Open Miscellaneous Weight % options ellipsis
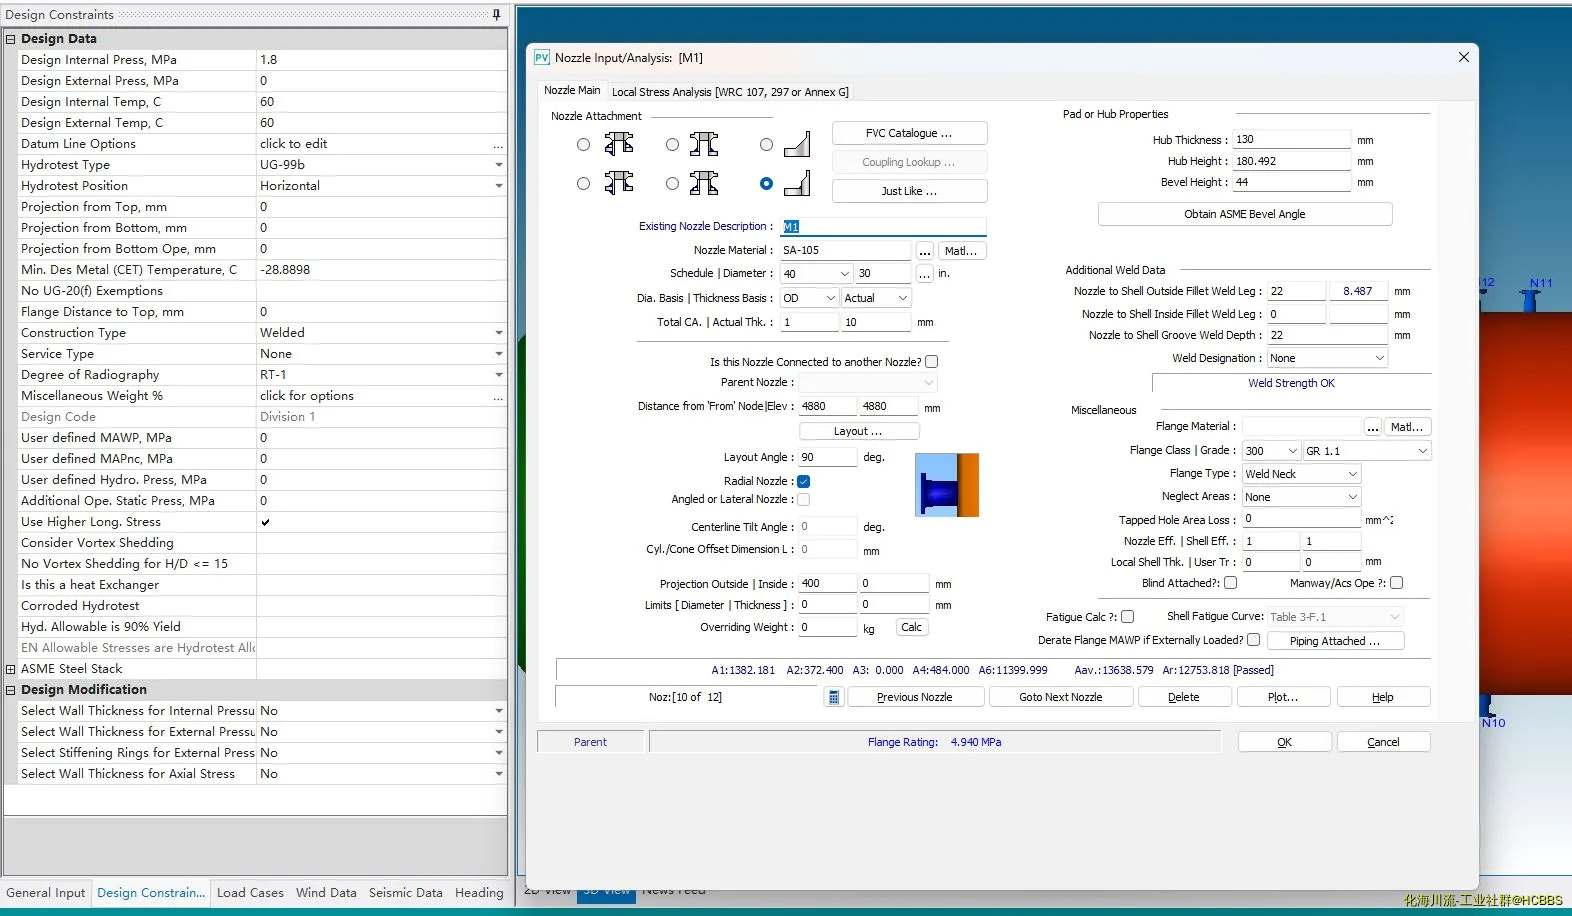This screenshot has width=1572, height=916. click(x=498, y=396)
